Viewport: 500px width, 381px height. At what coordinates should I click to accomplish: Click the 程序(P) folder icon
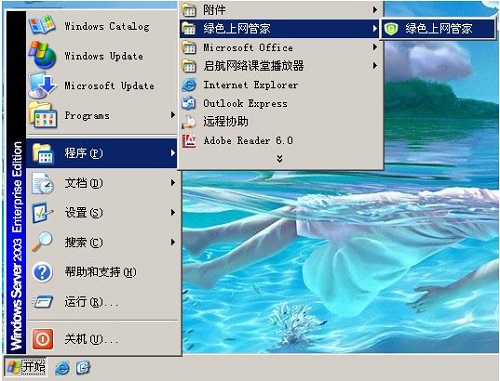(43, 153)
